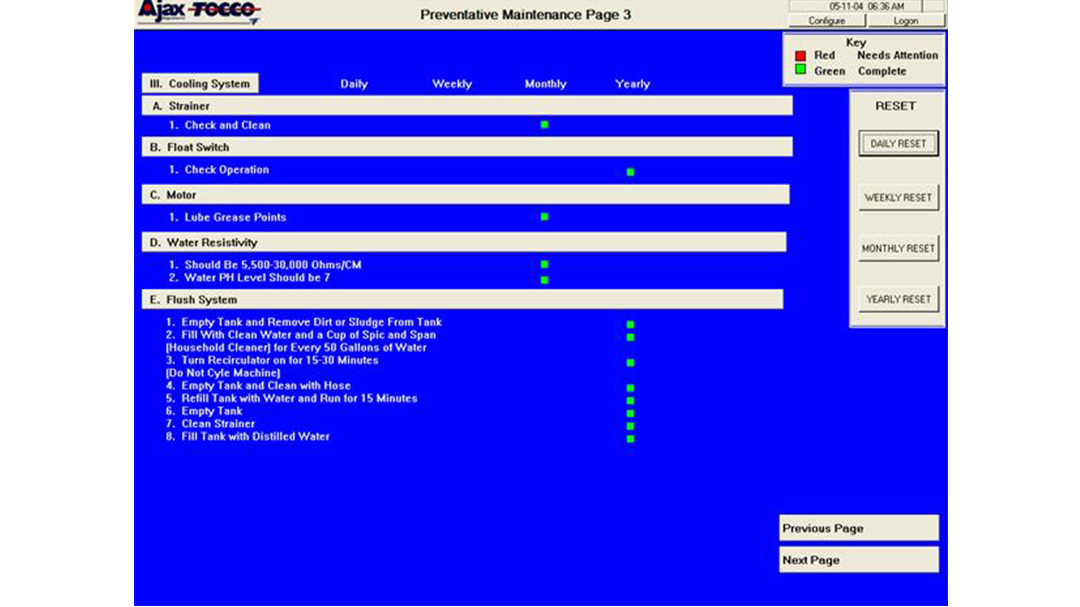Select the III. Cooling System tab
This screenshot has width=1080, height=607.
point(199,84)
